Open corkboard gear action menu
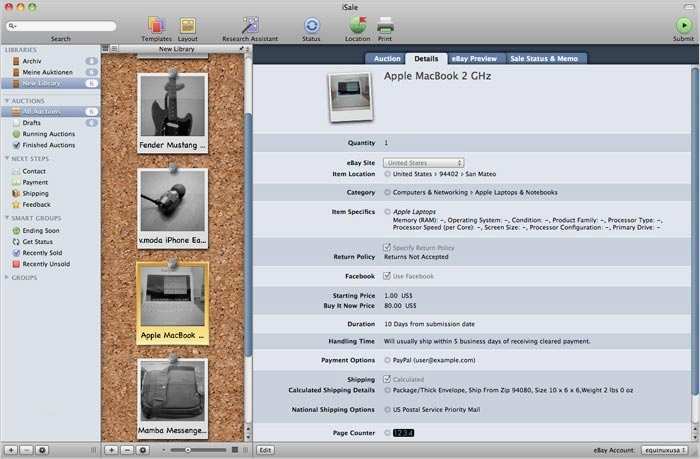This screenshot has width=700, height=459. coord(143,450)
